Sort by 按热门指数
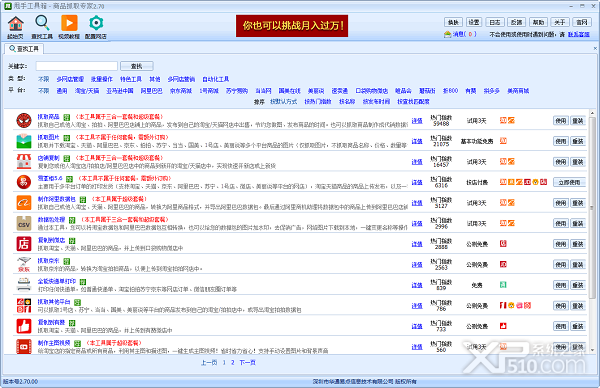600x388 pixels. [x=318, y=101]
